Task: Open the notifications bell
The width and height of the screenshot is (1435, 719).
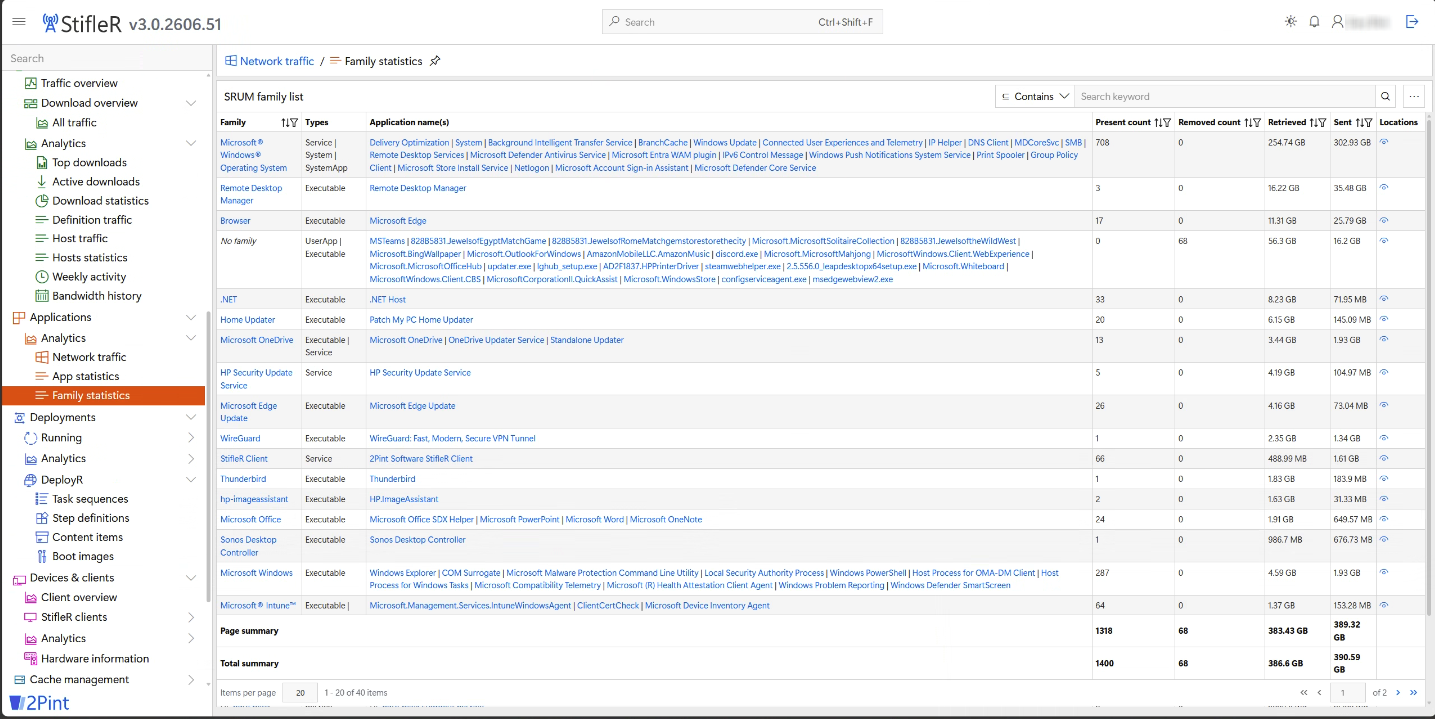Action: [x=1315, y=21]
